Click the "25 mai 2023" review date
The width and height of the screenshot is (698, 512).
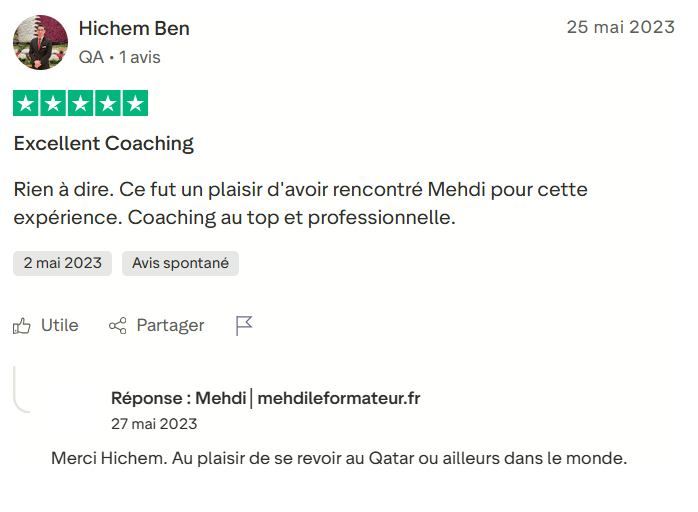[x=620, y=27]
